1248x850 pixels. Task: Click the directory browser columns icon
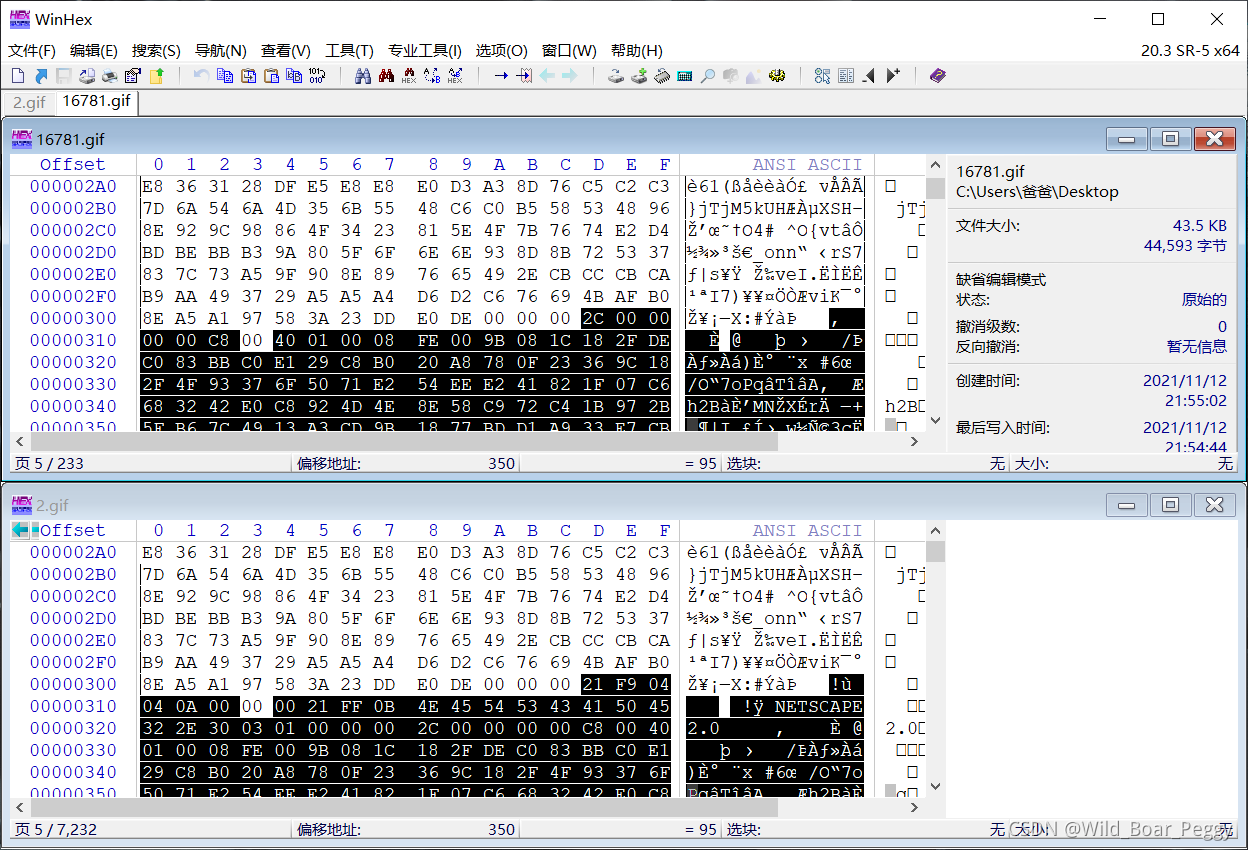coord(845,75)
